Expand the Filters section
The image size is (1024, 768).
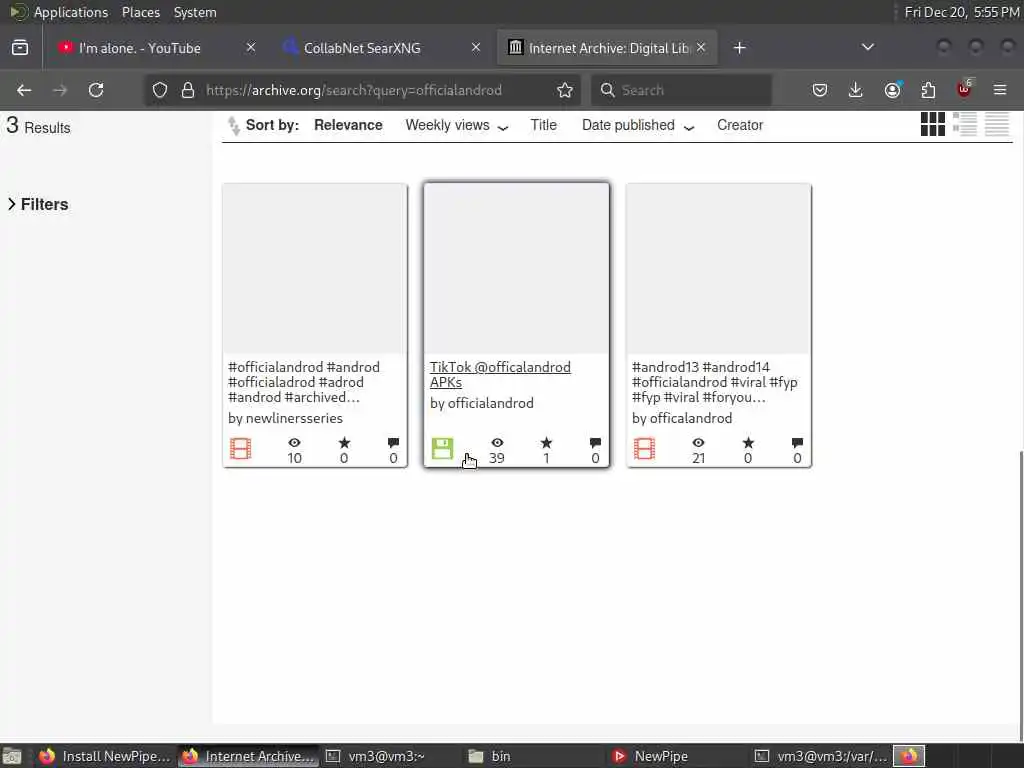click(x=38, y=204)
